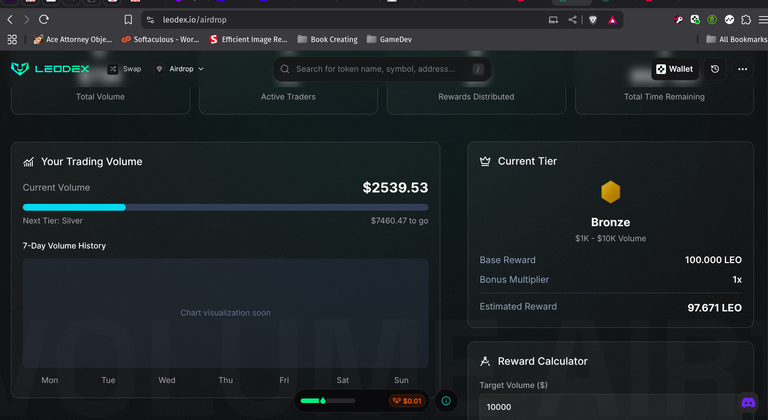Click the Leodex logo

50,69
